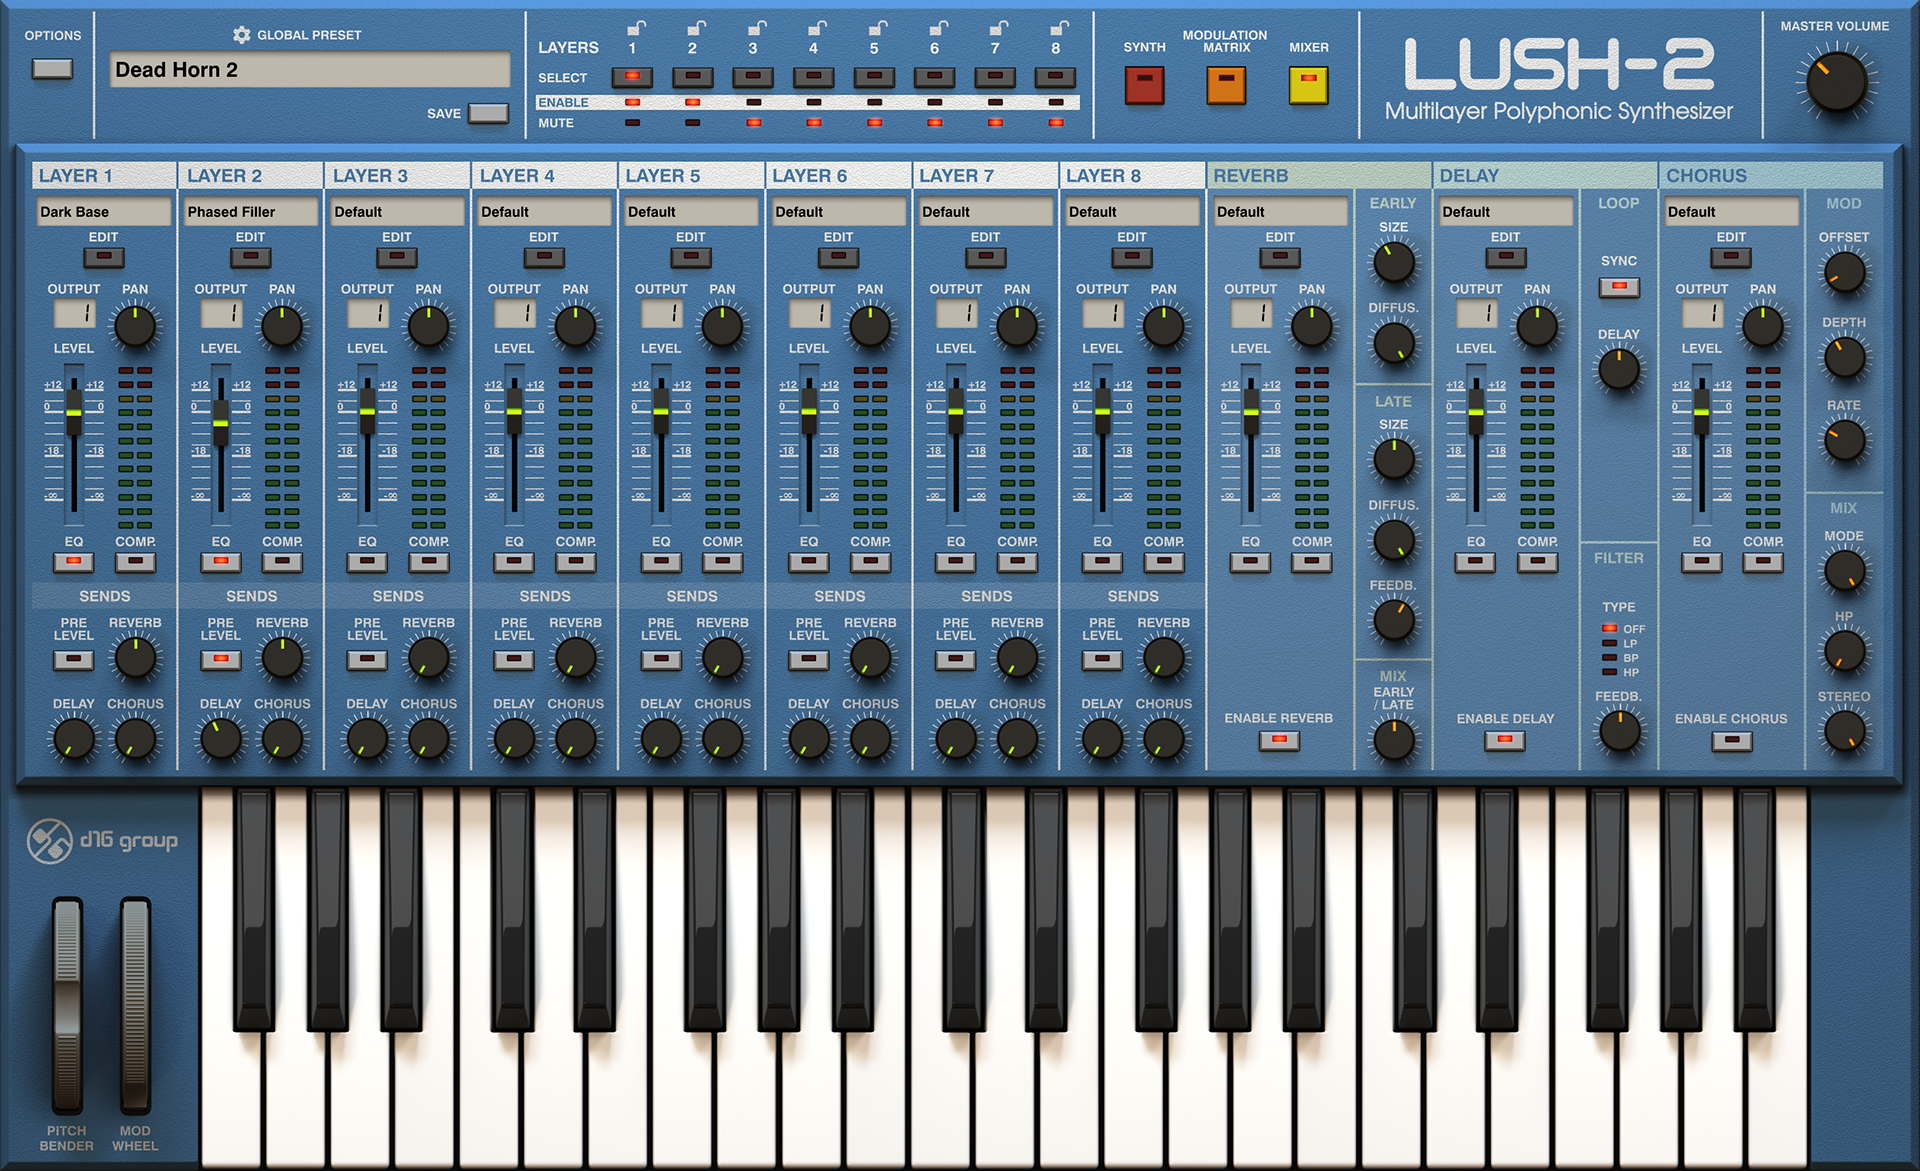Click Reverb Edit button
The image size is (1920, 1171).
[x=1280, y=258]
